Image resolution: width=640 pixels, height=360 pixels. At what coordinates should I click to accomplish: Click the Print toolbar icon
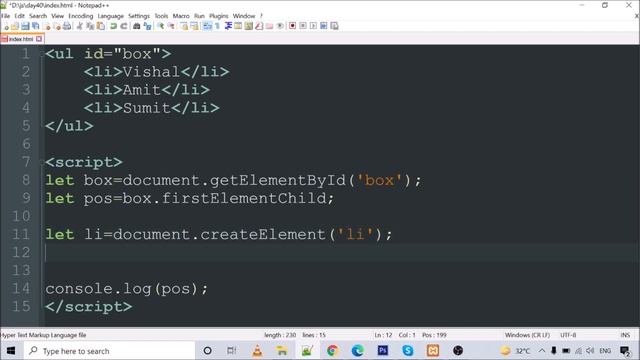pyautogui.click(x=67, y=26)
